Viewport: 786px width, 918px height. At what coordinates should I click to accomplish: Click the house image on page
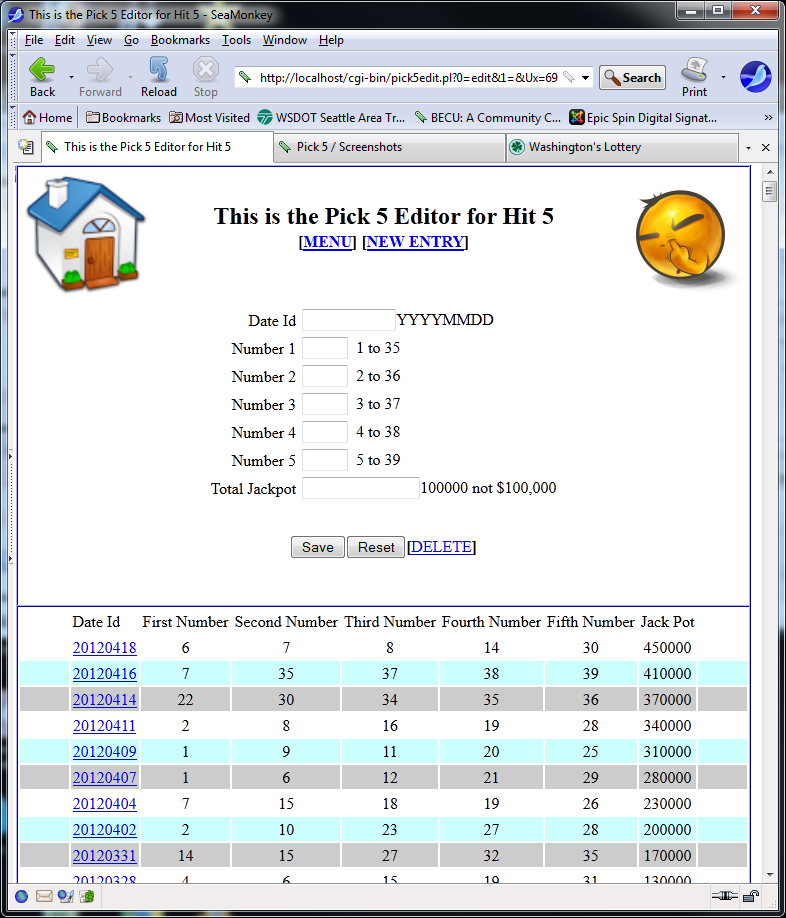point(86,234)
